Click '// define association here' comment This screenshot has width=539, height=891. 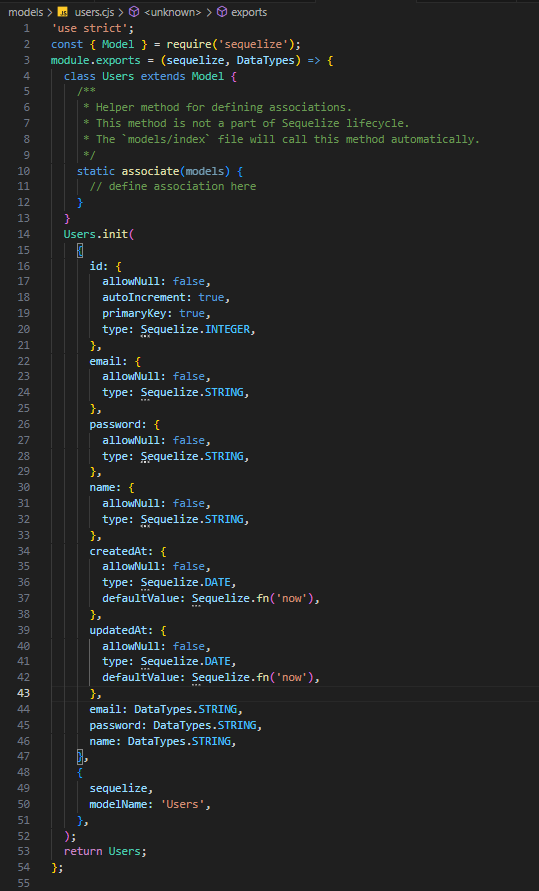[x=173, y=186]
